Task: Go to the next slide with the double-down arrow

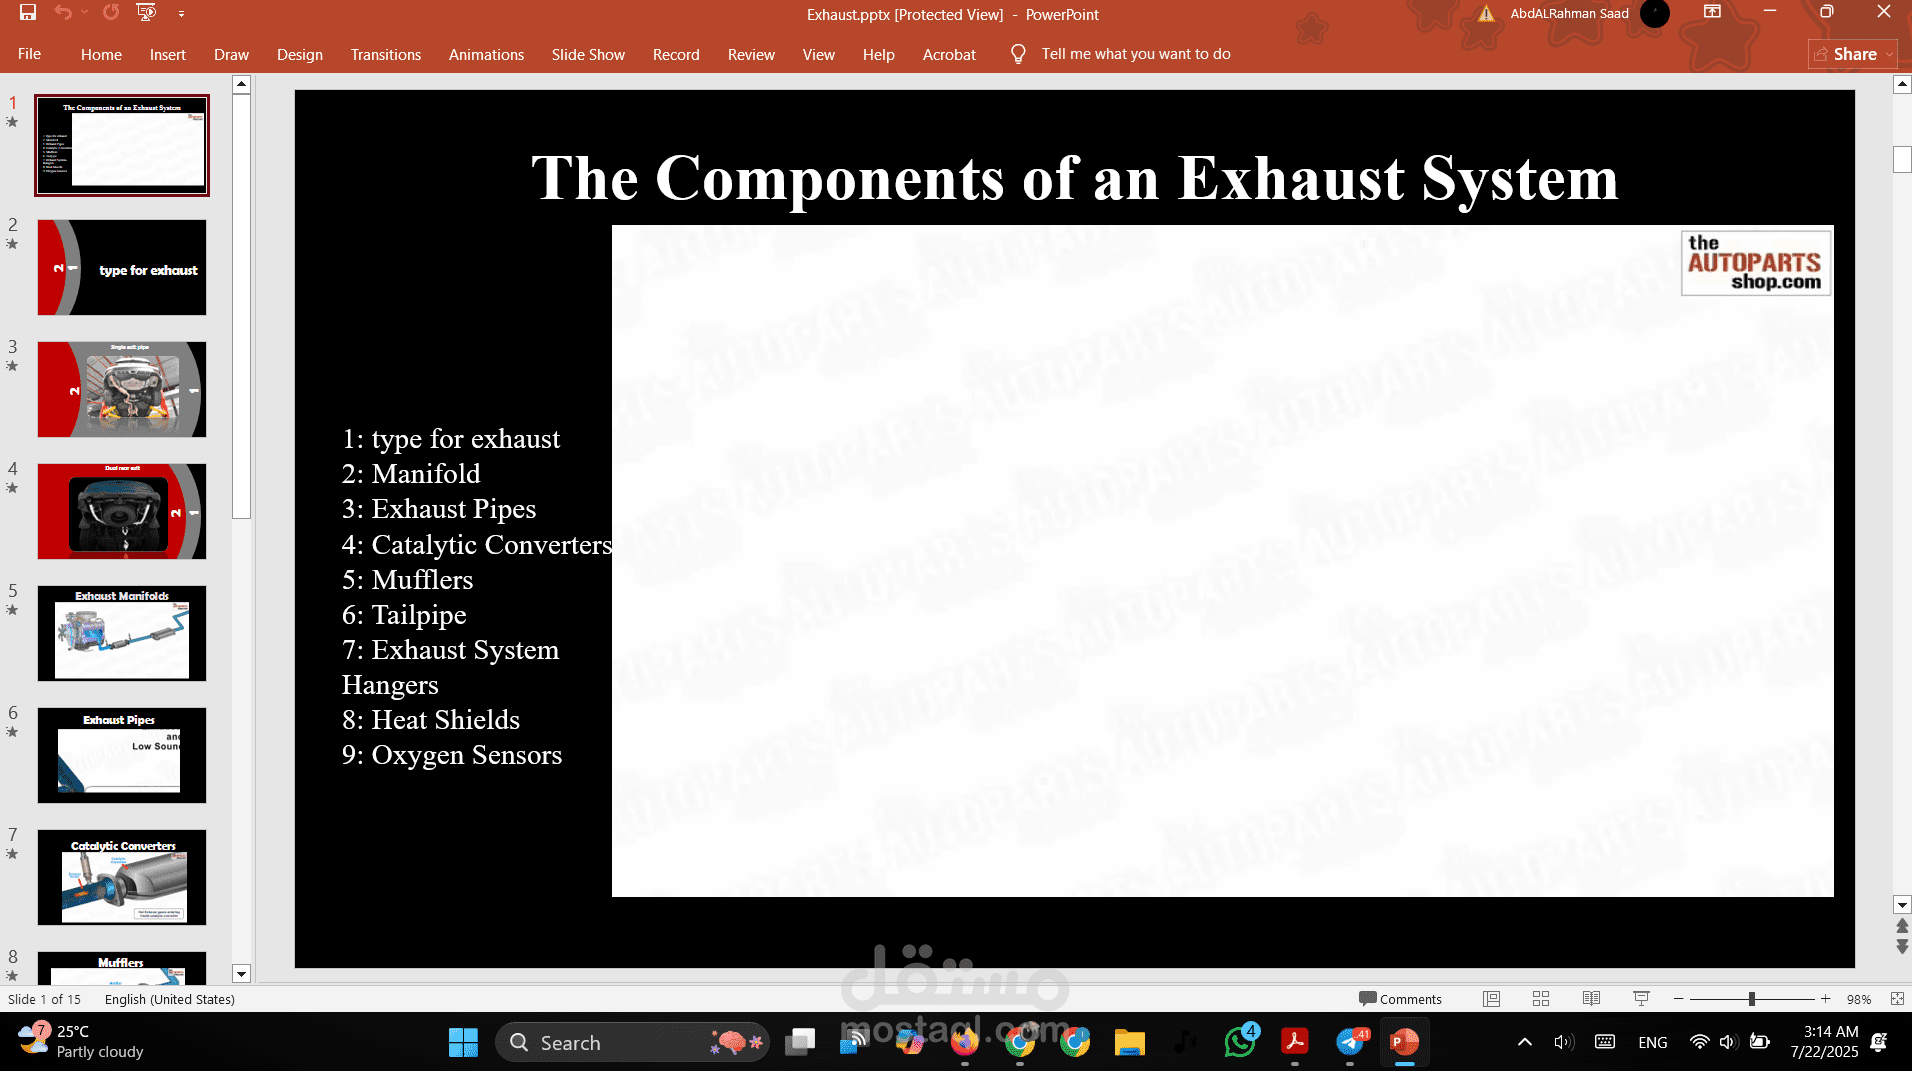Action: click(1902, 946)
